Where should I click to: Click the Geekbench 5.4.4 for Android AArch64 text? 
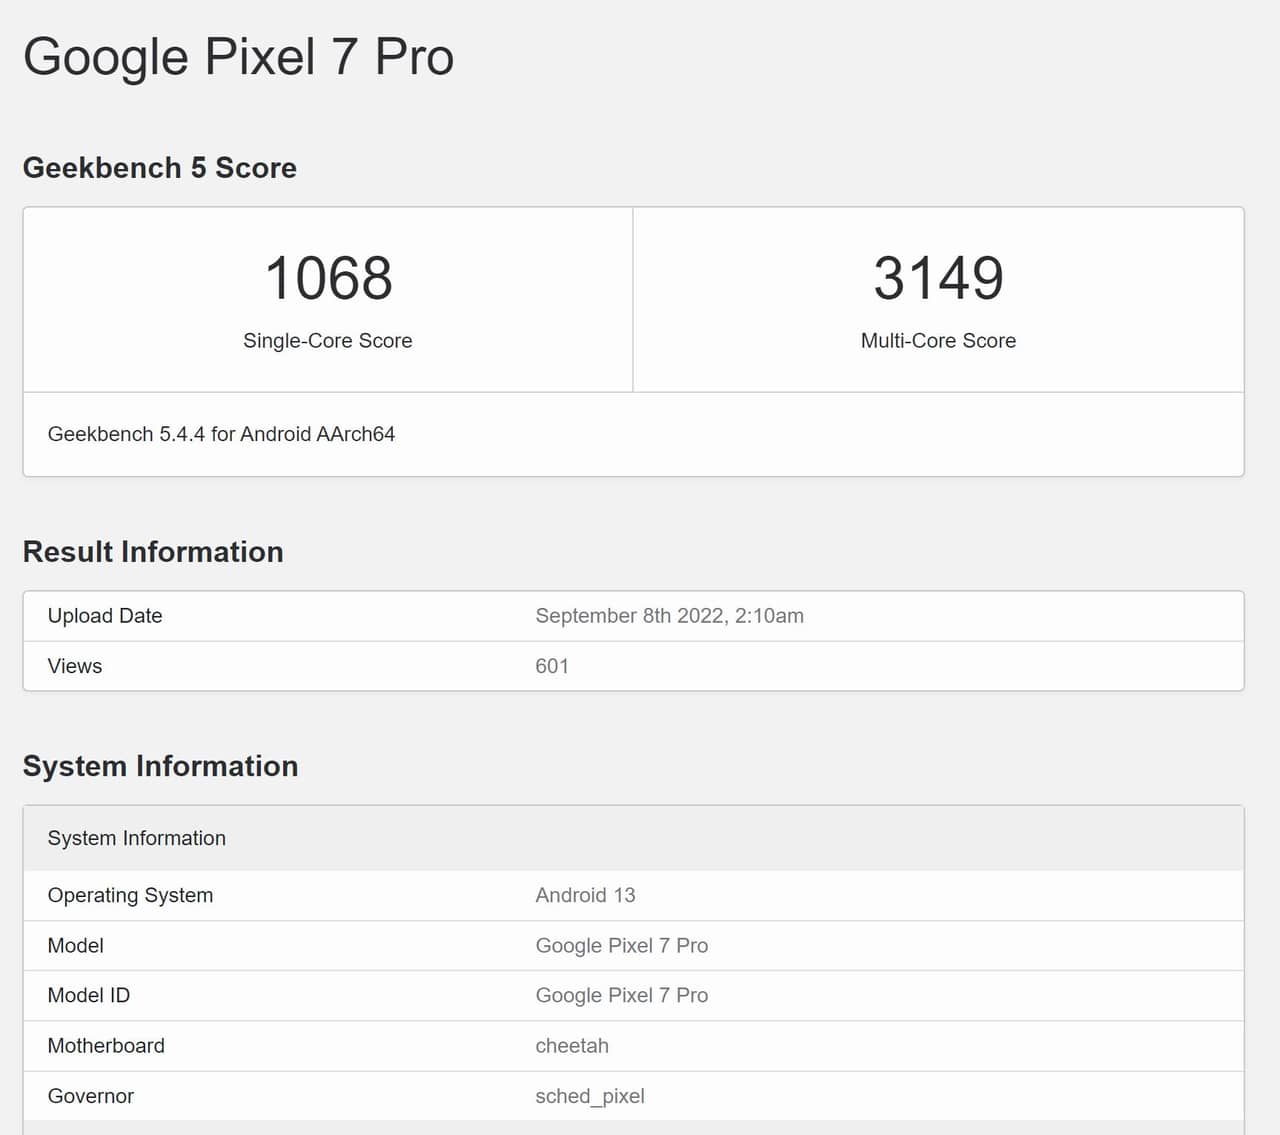(x=221, y=434)
